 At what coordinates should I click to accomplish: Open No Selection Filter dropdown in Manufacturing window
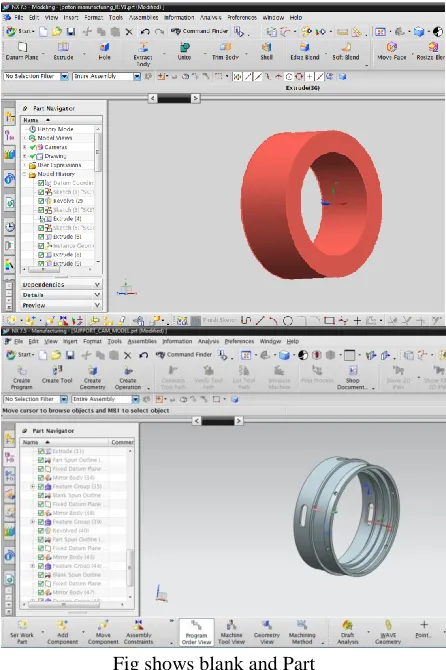point(64,399)
